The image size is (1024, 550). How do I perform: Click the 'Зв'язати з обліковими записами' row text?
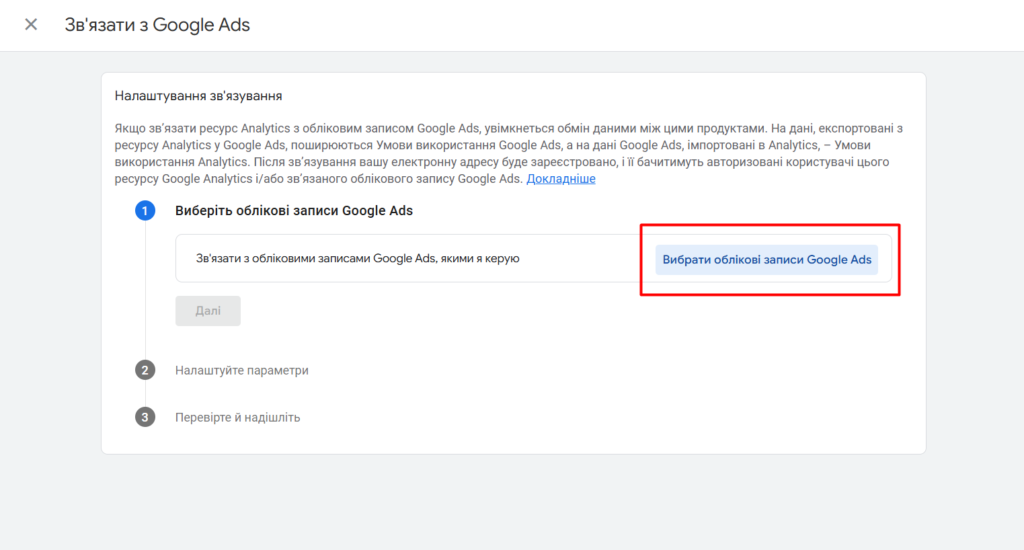coord(358,259)
